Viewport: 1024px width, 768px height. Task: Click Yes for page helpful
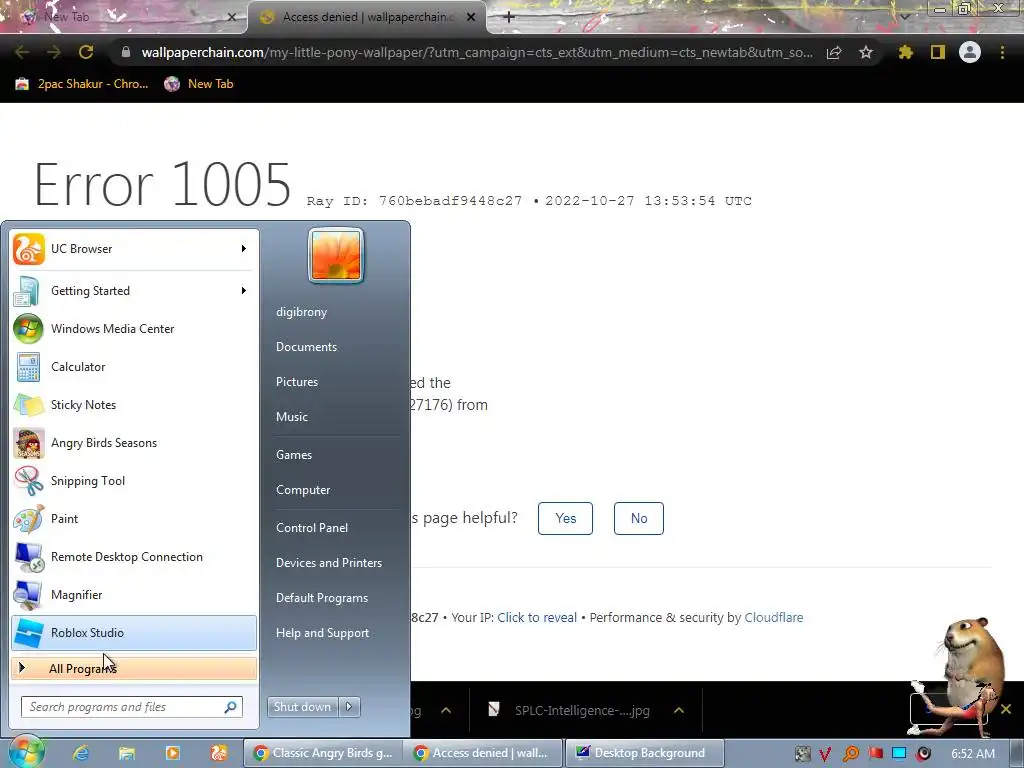pos(565,519)
